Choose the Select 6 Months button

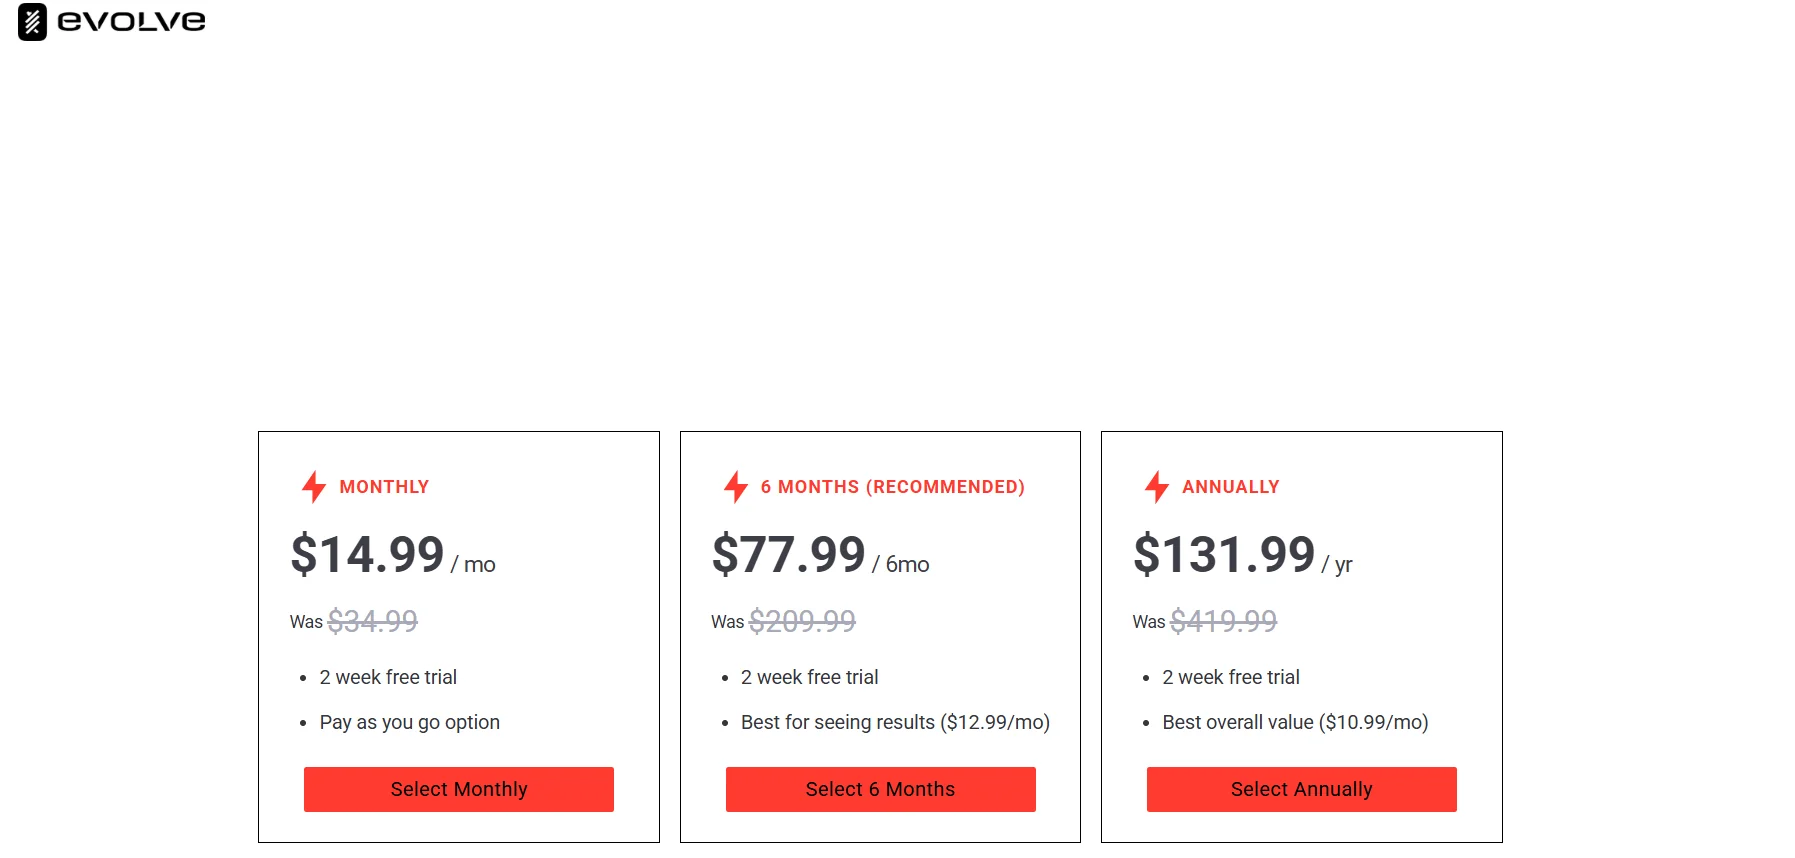[x=880, y=789]
